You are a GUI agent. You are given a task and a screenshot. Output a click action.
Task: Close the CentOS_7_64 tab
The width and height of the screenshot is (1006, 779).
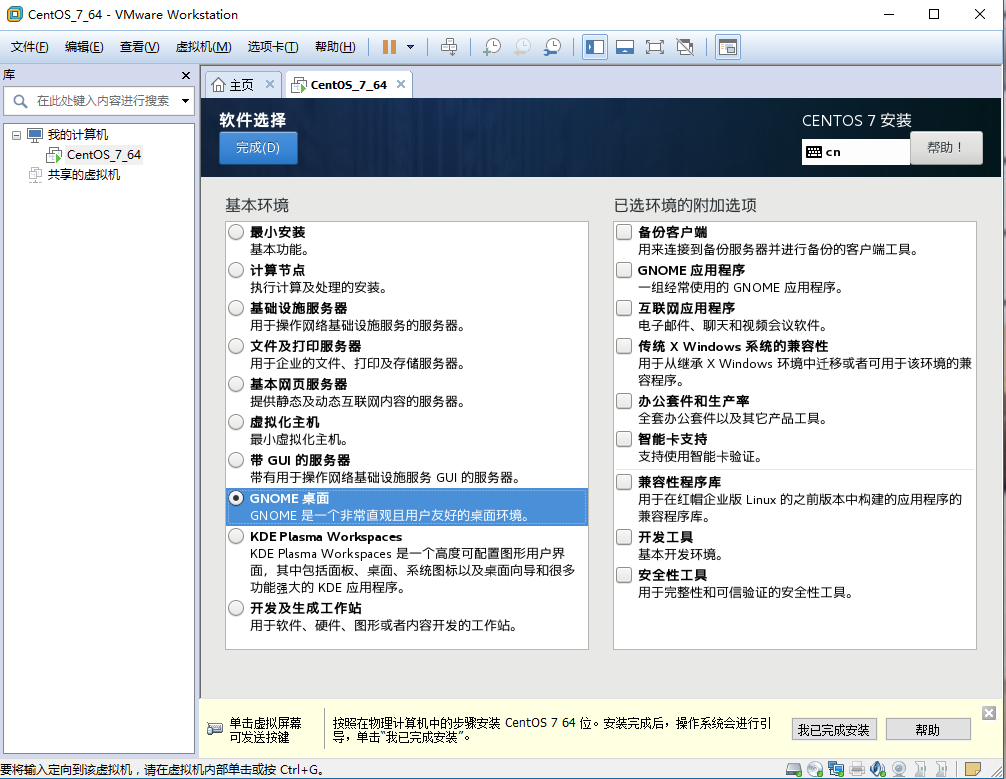pos(401,84)
